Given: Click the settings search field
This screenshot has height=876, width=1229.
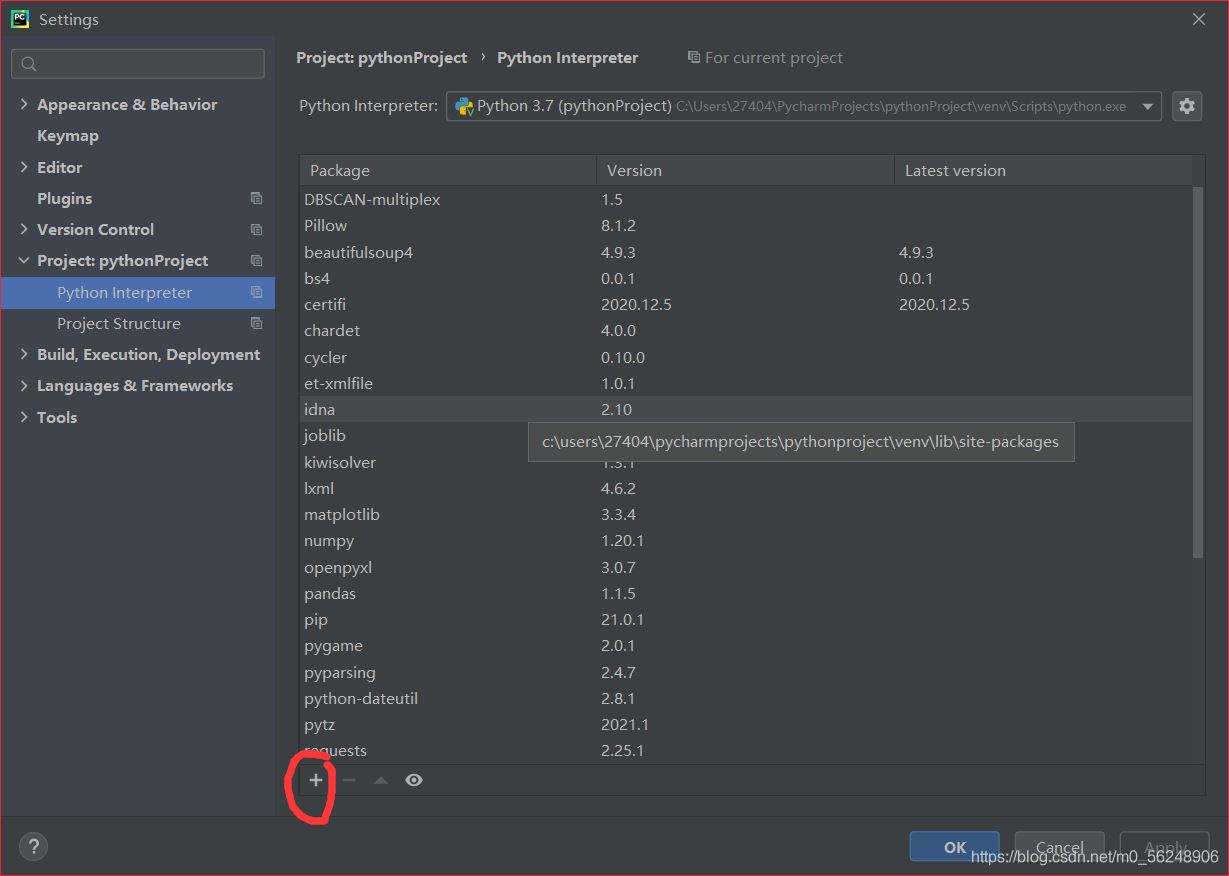Looking at the screenshot, I should click(x=138, y=64).
